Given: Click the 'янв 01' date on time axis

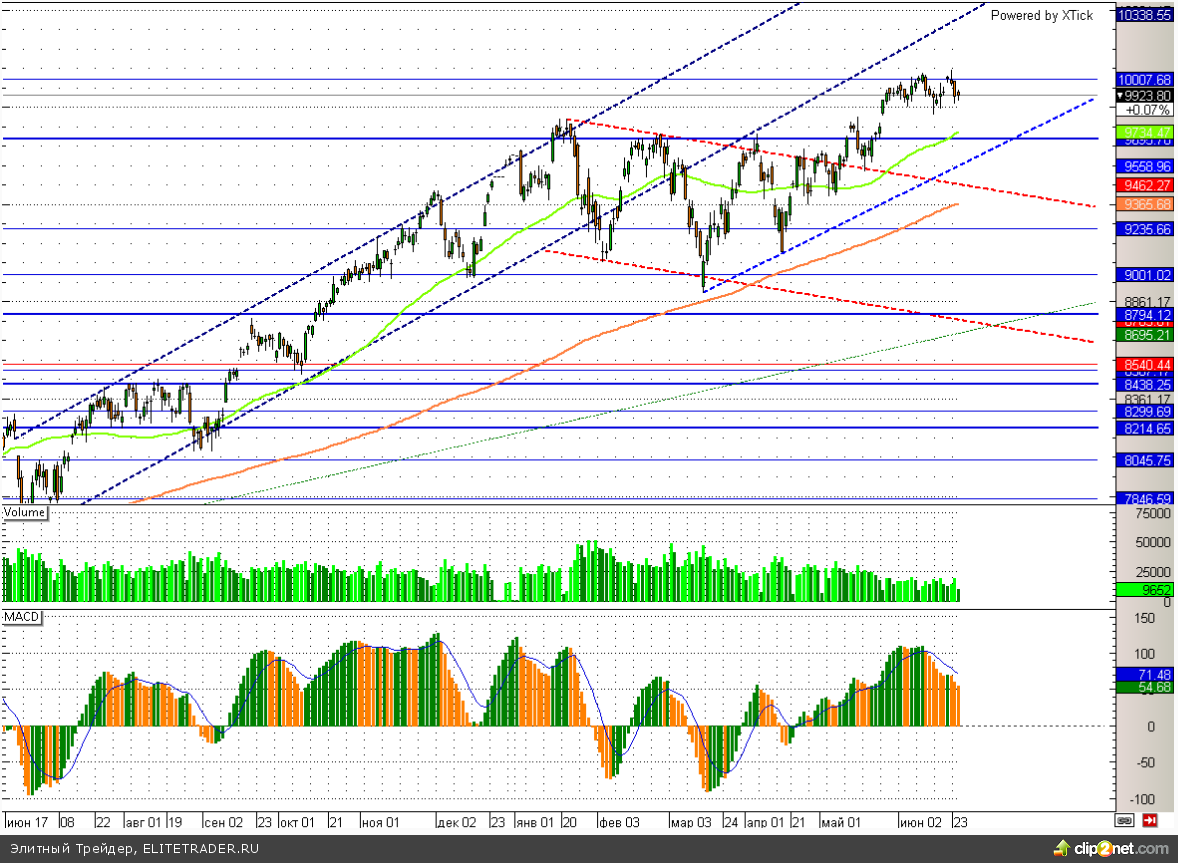Looking at the screenshot, I should coord(534,822).
